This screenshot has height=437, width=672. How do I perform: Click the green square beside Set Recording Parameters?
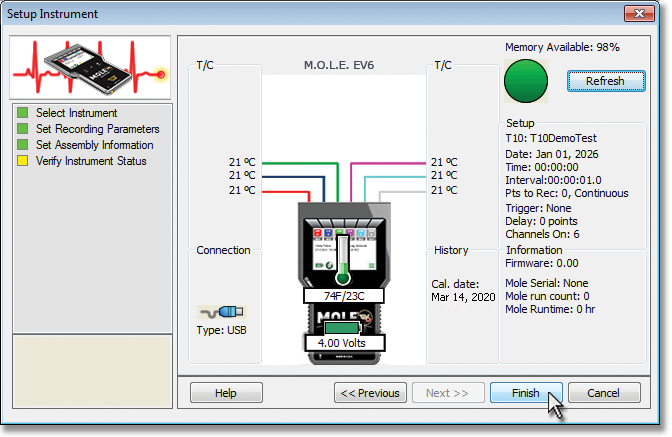pos(22,129)
